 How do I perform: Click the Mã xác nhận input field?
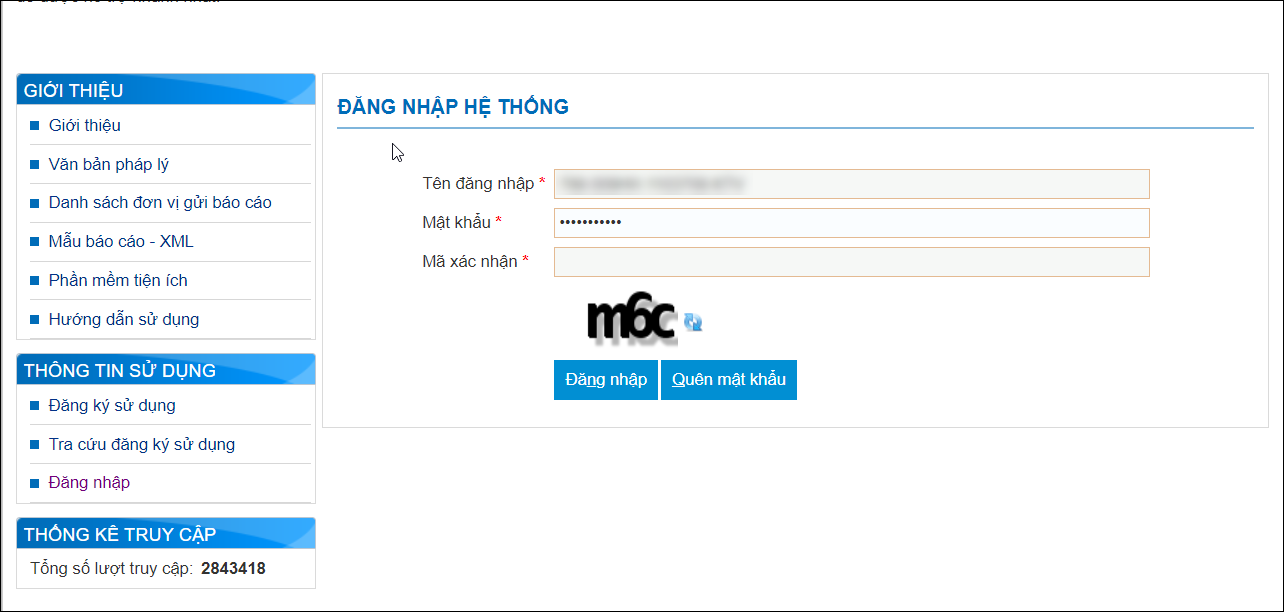[x=852, y=262]
